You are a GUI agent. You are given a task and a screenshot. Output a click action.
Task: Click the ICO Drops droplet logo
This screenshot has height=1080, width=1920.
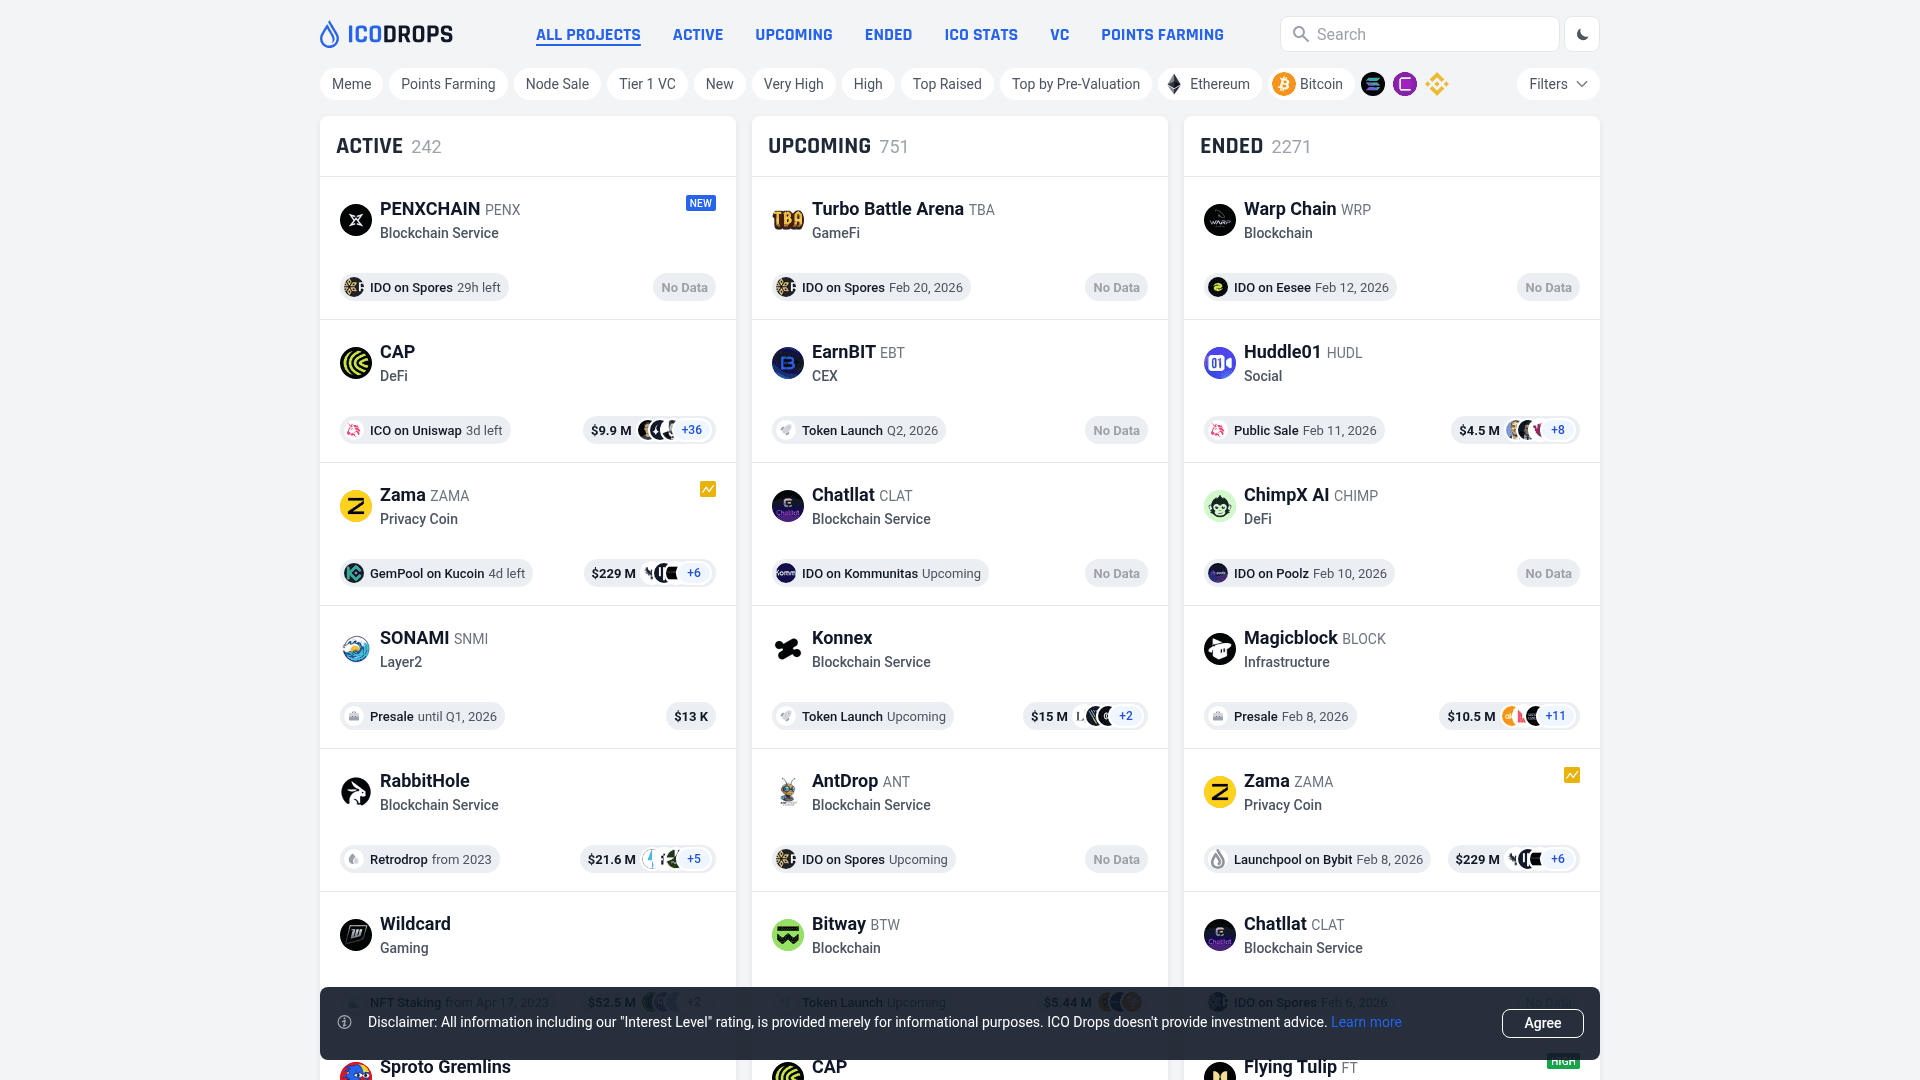pyautogui.click(x=330, y=33)
